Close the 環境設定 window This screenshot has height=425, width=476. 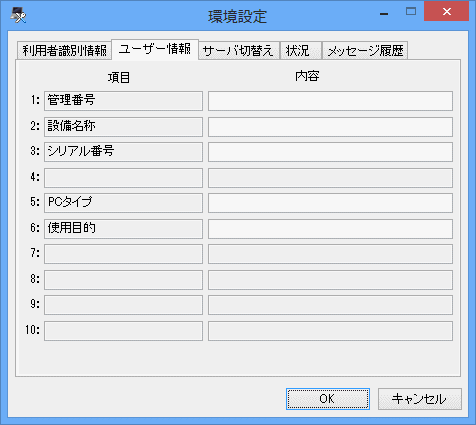(447, 11)
